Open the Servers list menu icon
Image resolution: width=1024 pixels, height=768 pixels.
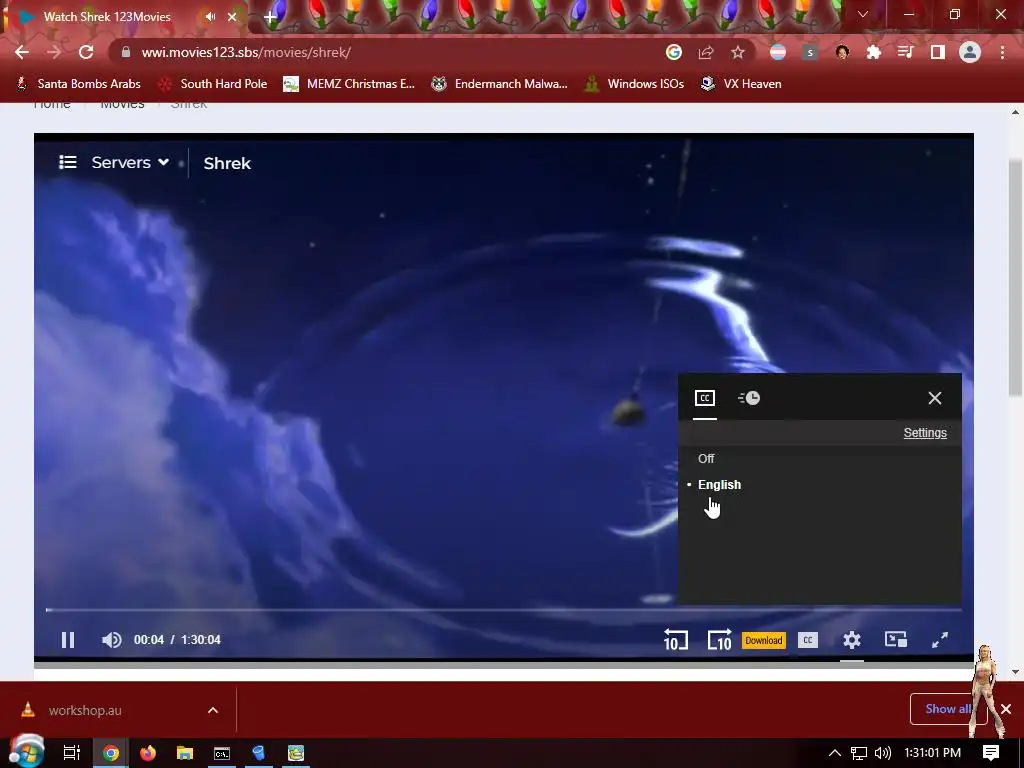[68, 162]
